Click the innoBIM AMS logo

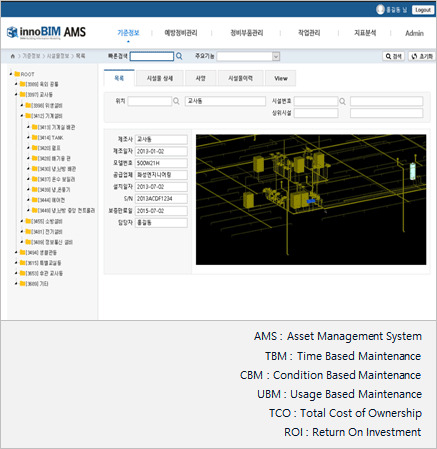46,32
